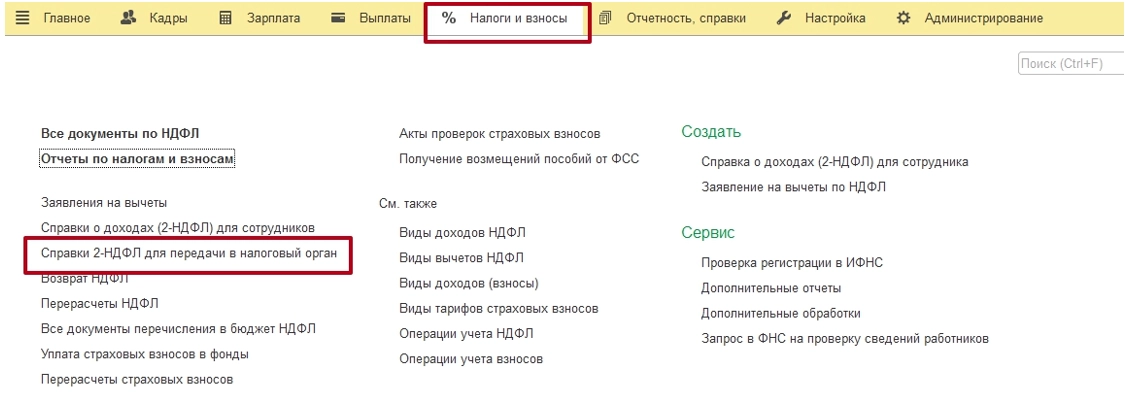Open the Главное section

67,18
